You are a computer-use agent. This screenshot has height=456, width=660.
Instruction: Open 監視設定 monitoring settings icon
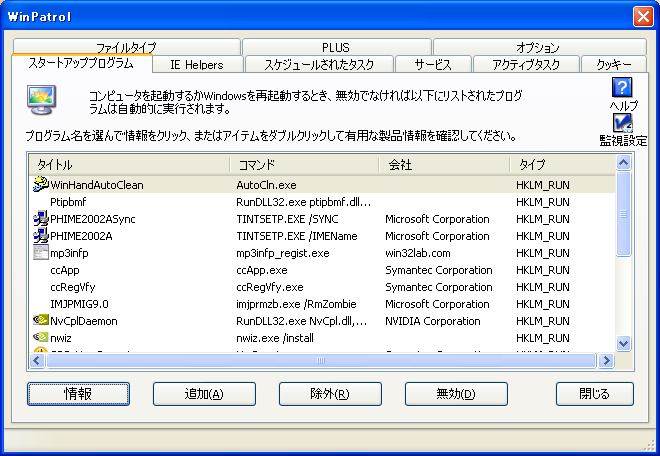coord(622,122)
